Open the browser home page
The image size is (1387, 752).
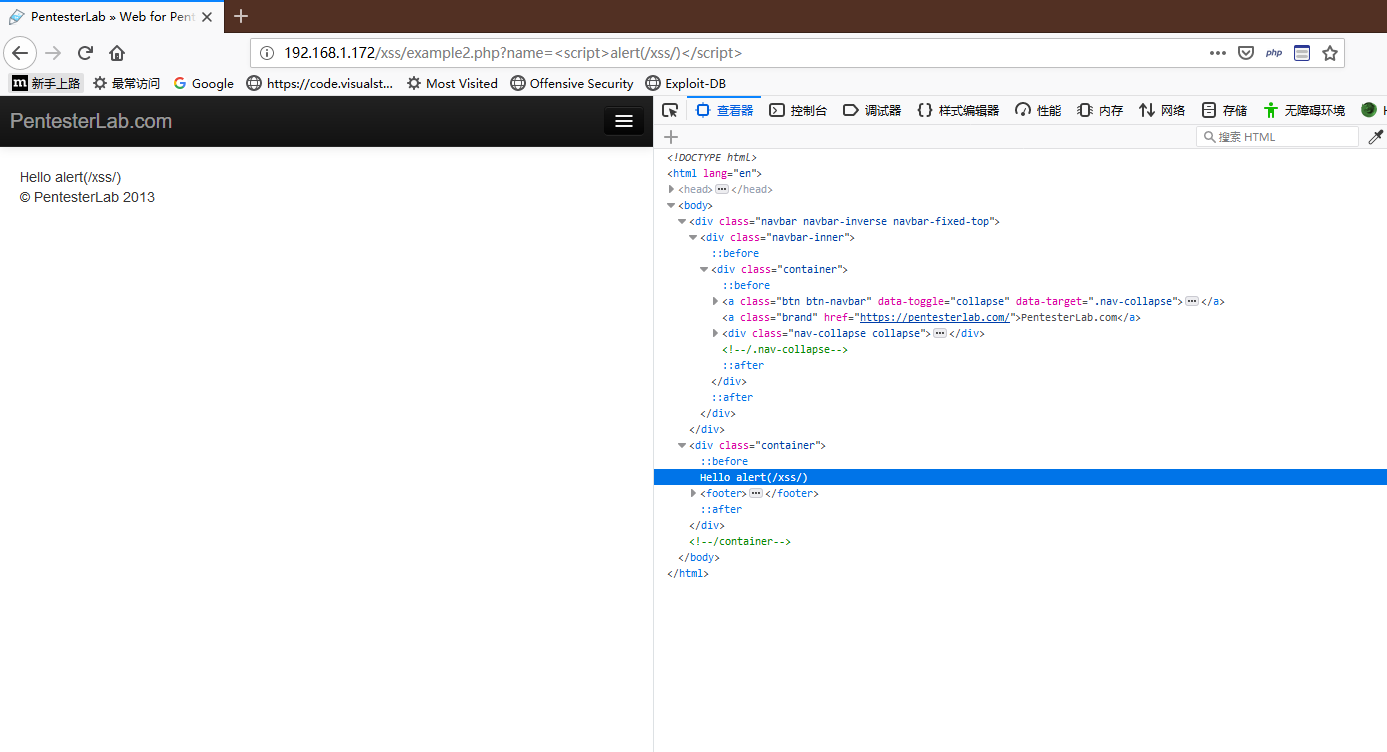tap(117, 53)
